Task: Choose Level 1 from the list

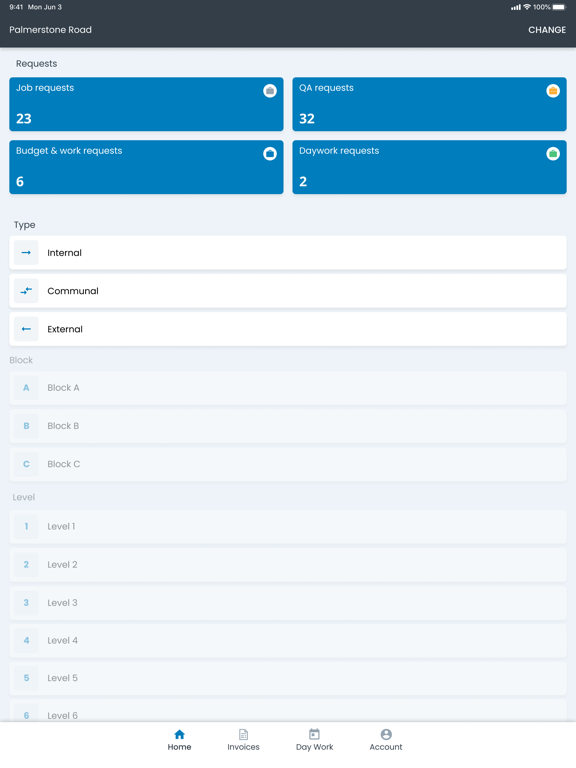Action: (288, 527)
